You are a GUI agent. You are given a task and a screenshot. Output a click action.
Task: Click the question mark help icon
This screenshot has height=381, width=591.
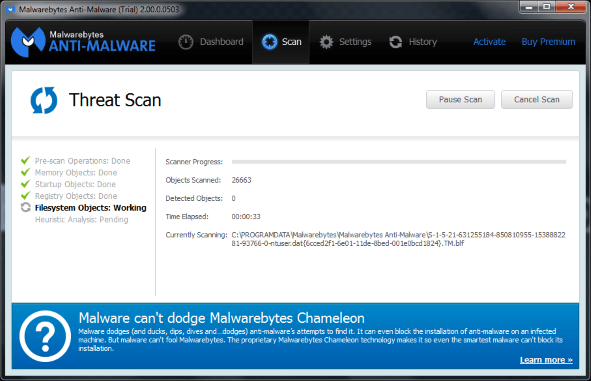[x=45, y=336]
